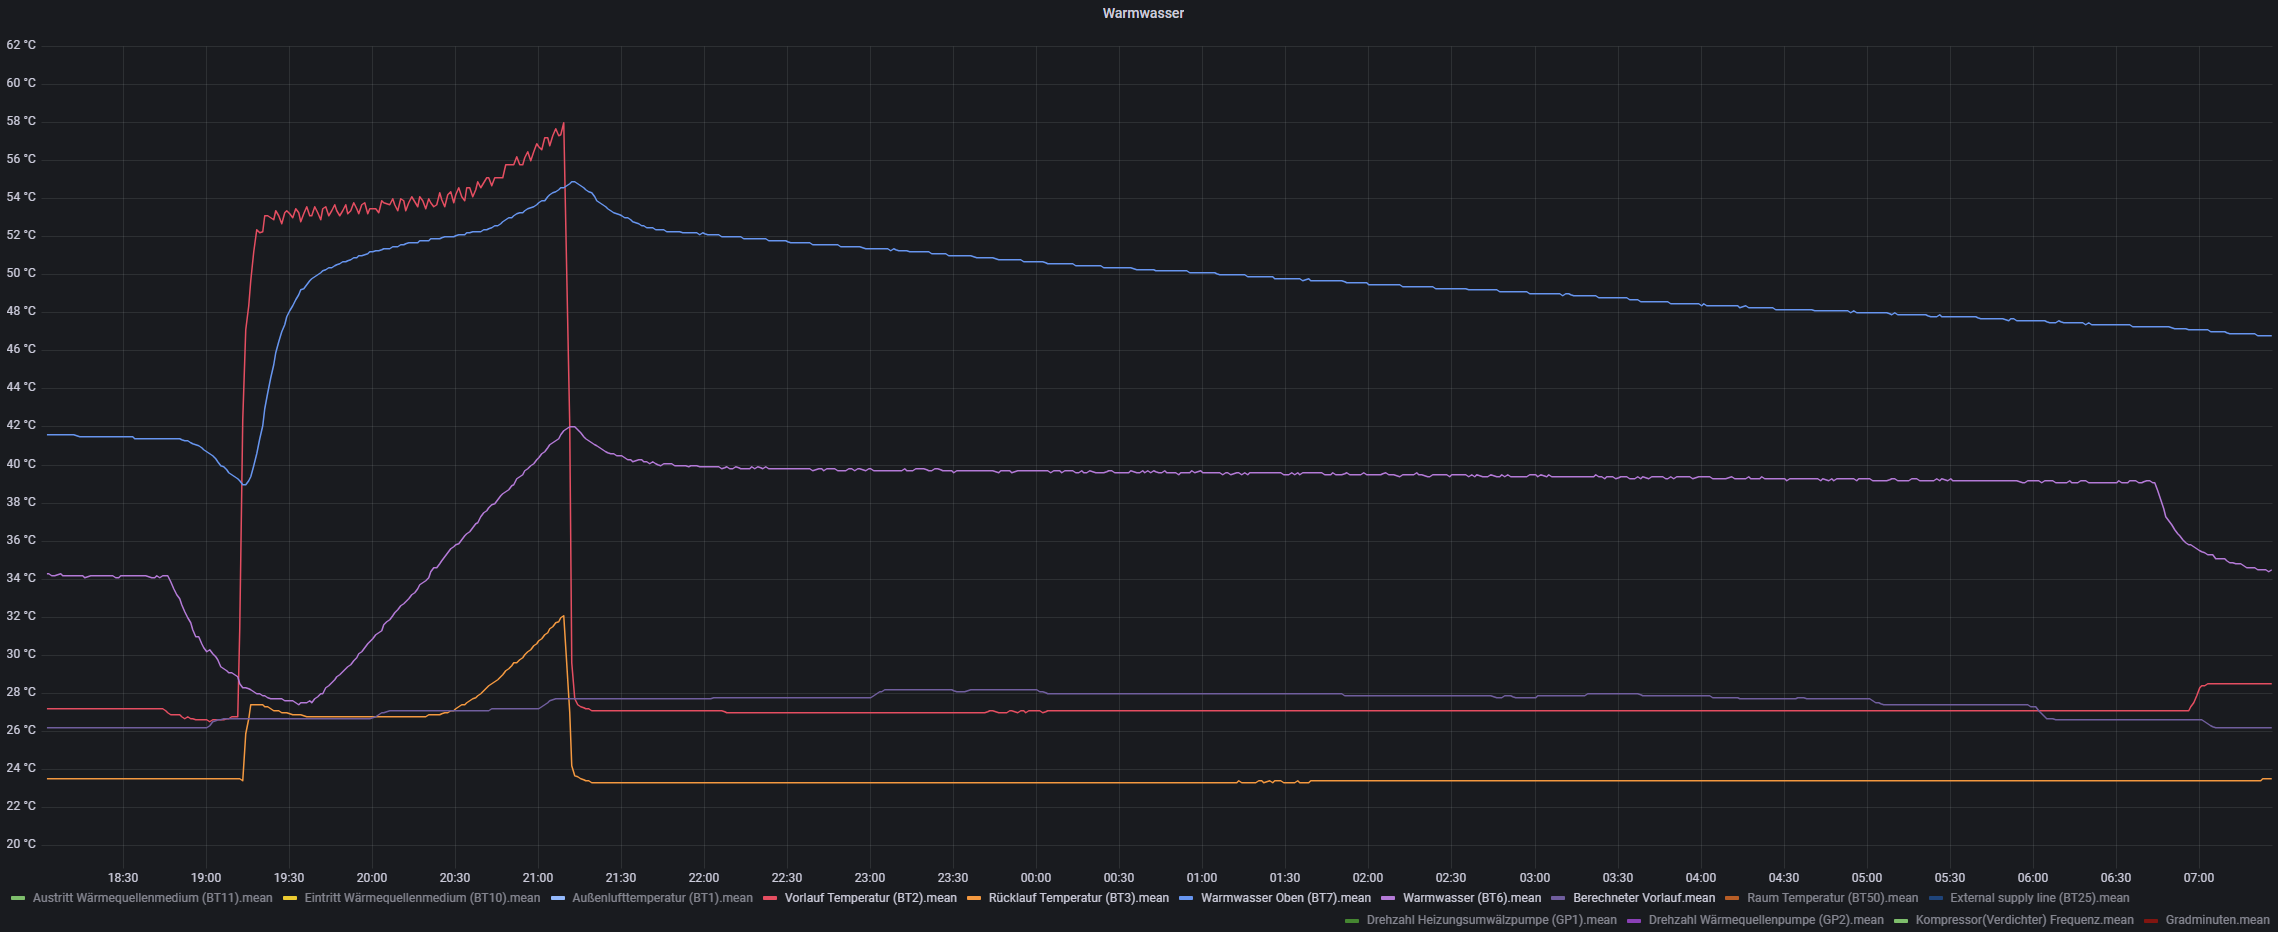Change green swatch of Drehzahl Heizungsumwälzpumpe (GP1)

1352,920
